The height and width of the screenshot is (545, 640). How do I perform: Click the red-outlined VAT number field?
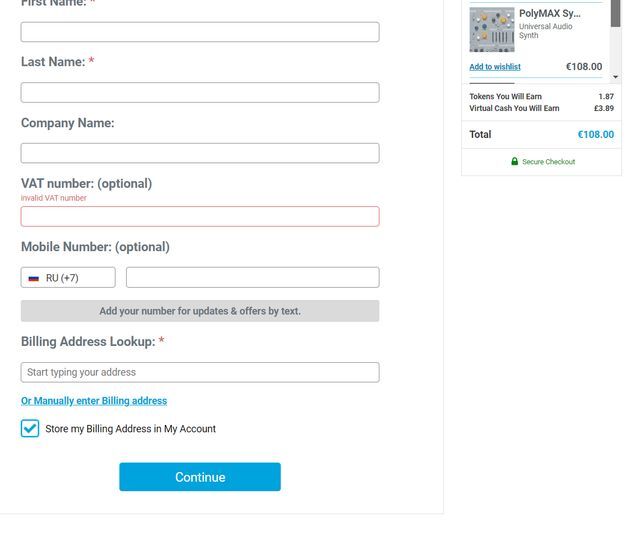[200, 216]
